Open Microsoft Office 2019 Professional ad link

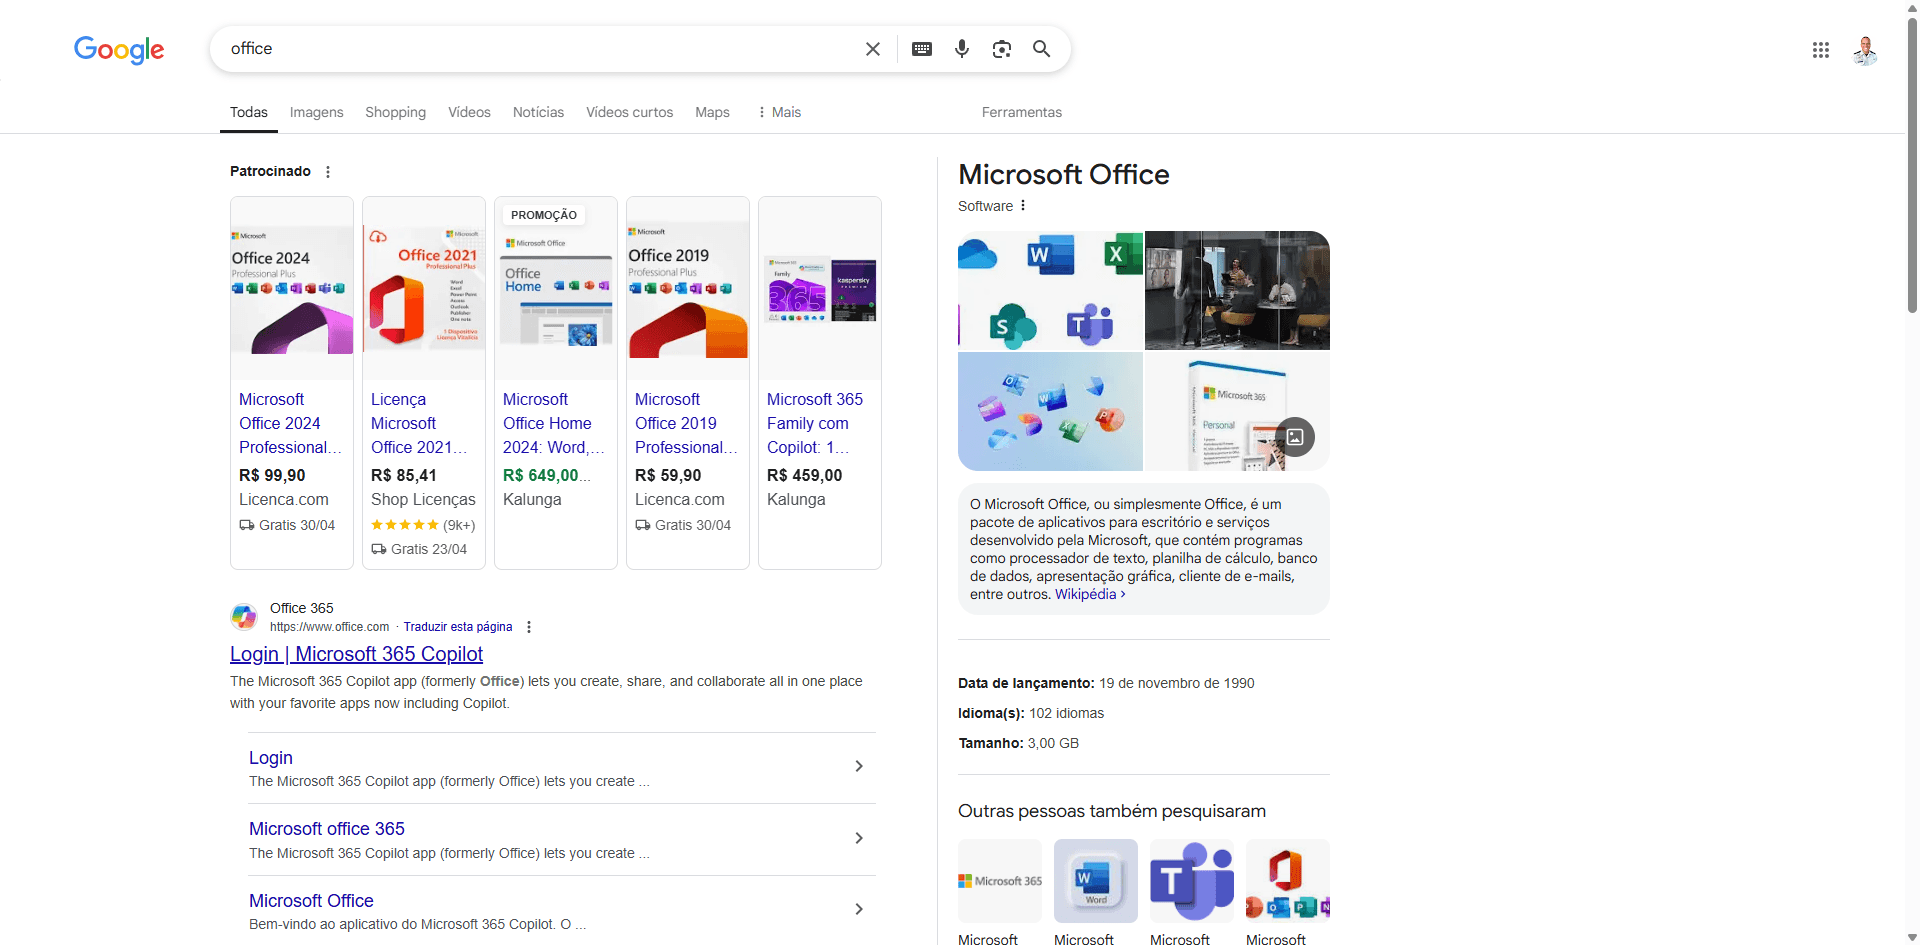(686, 423)
